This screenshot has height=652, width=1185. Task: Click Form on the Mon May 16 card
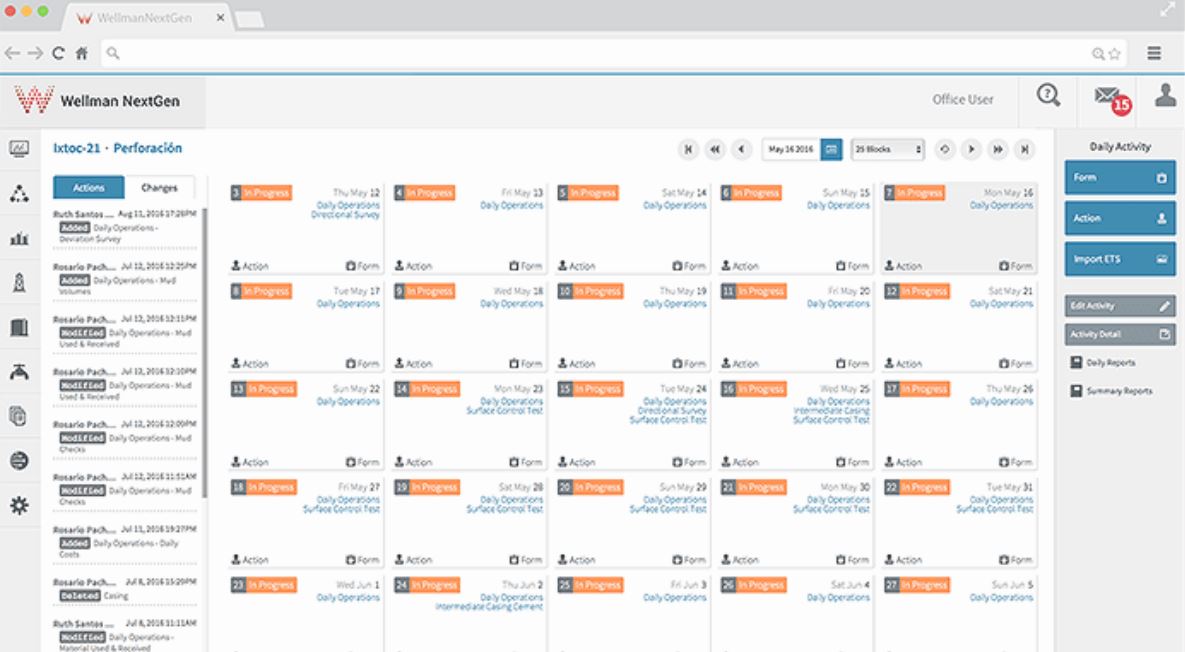1016,266
